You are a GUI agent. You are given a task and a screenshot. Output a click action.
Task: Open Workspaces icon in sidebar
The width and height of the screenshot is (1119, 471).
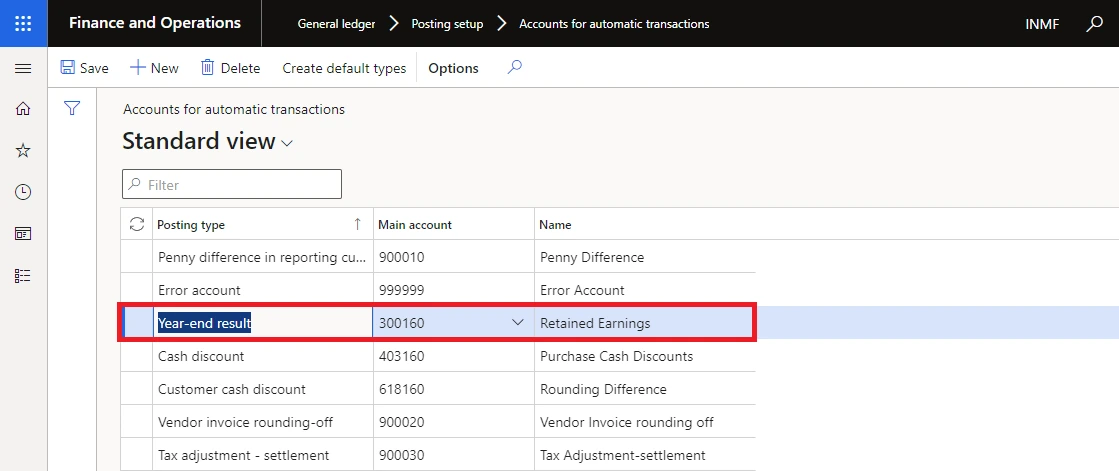23,233
